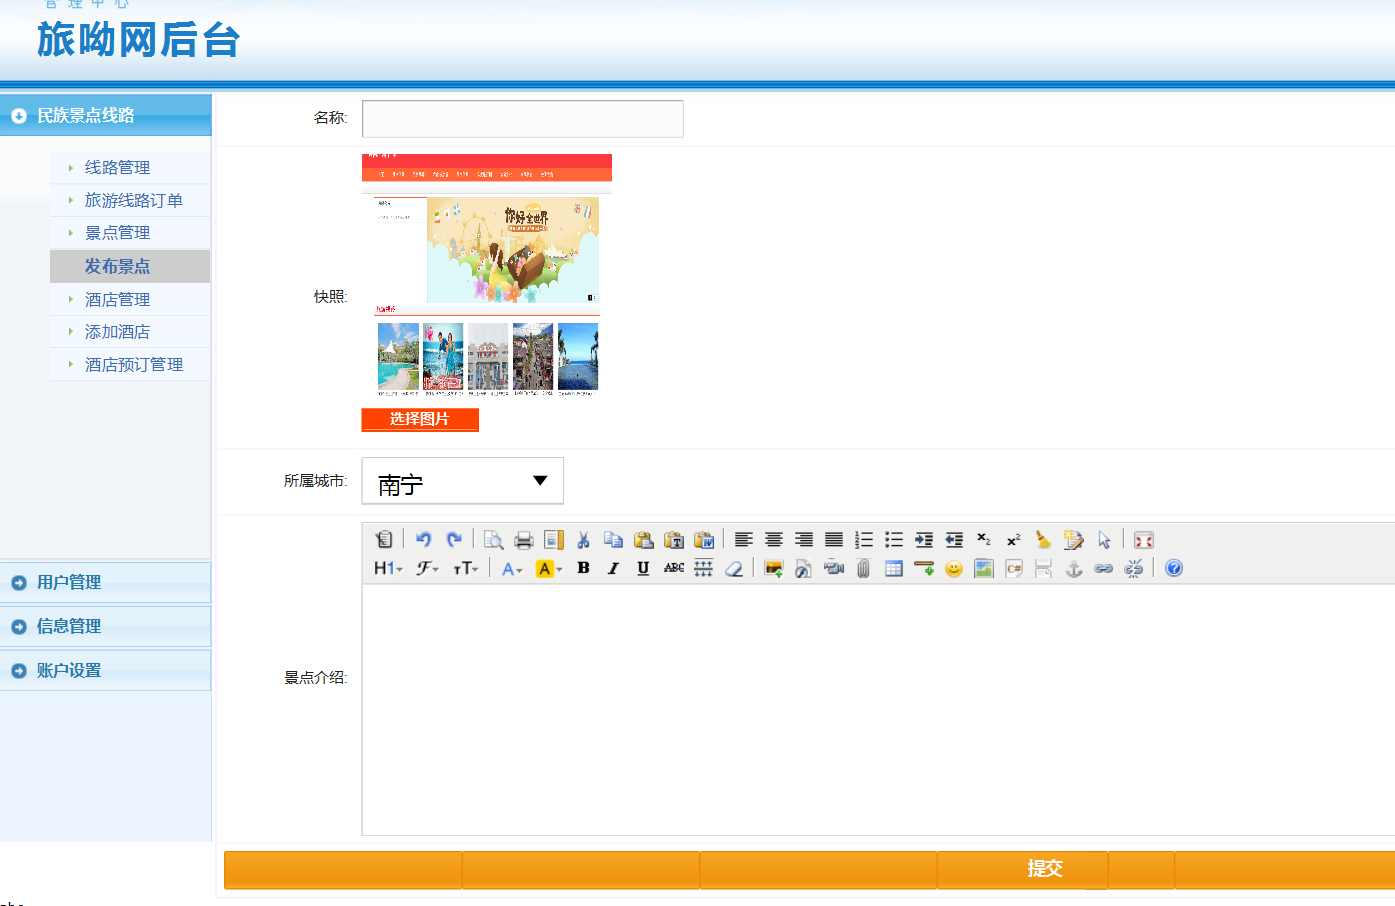The width and height of the screenshot is (1395, 906).
Task: Click the print icon in editor
Action: point(523,540)
